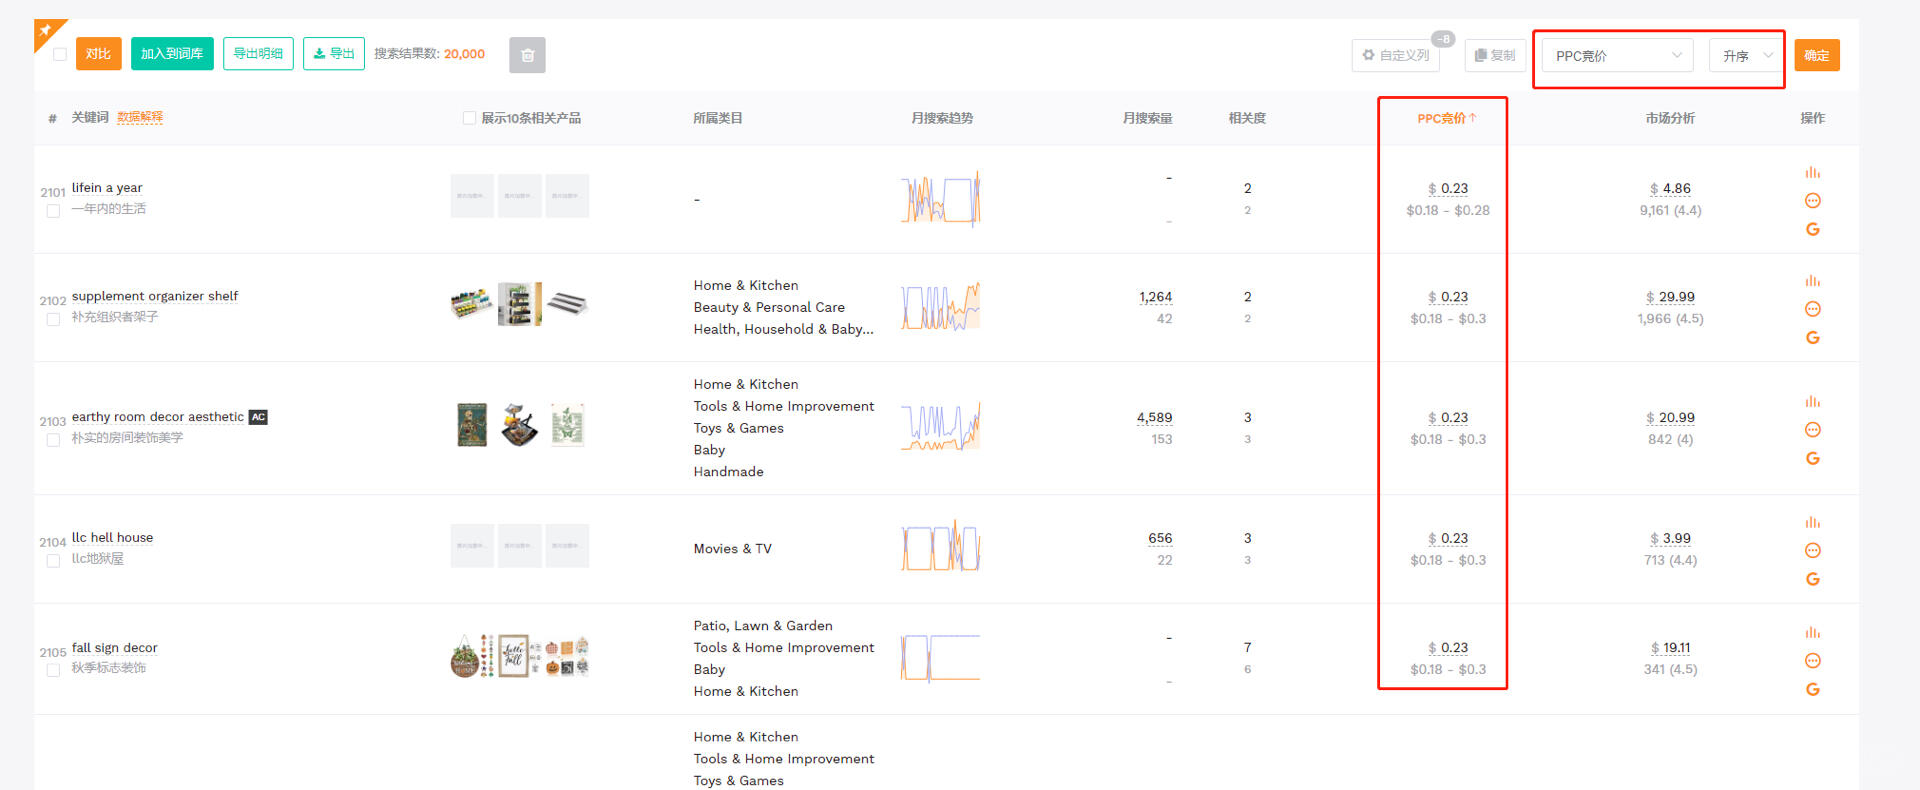
Task: Open bar chart icon for lifein a year
Action: (1812, 172)
